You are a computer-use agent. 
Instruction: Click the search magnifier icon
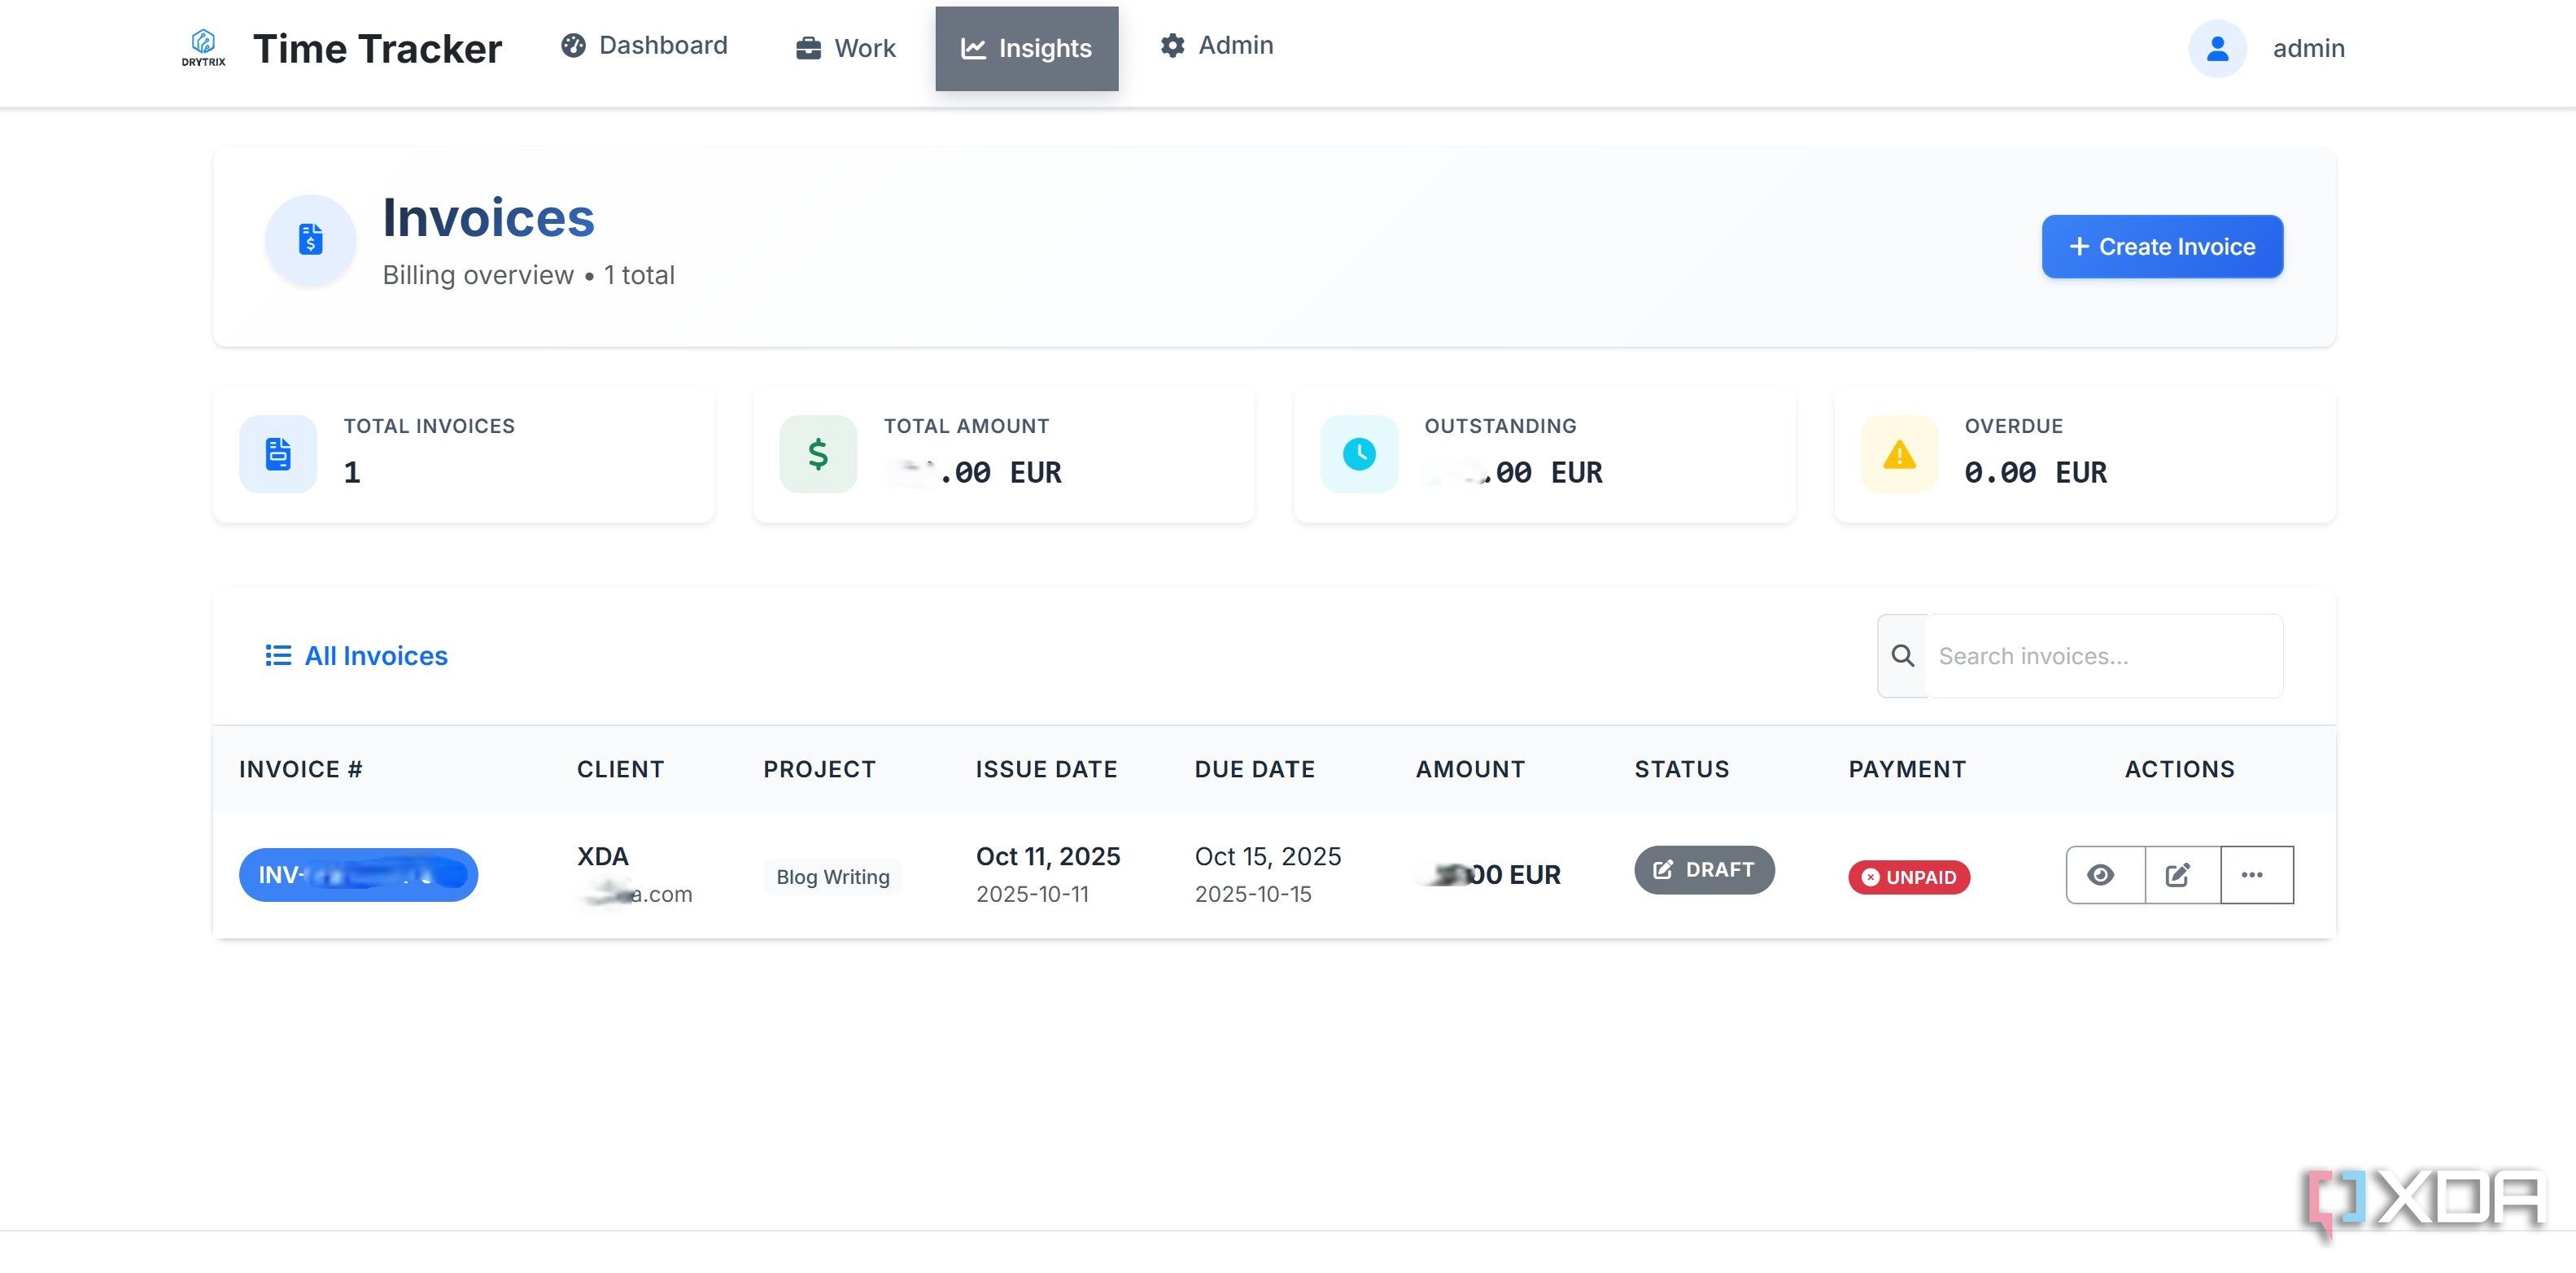tap(1903, 656)
